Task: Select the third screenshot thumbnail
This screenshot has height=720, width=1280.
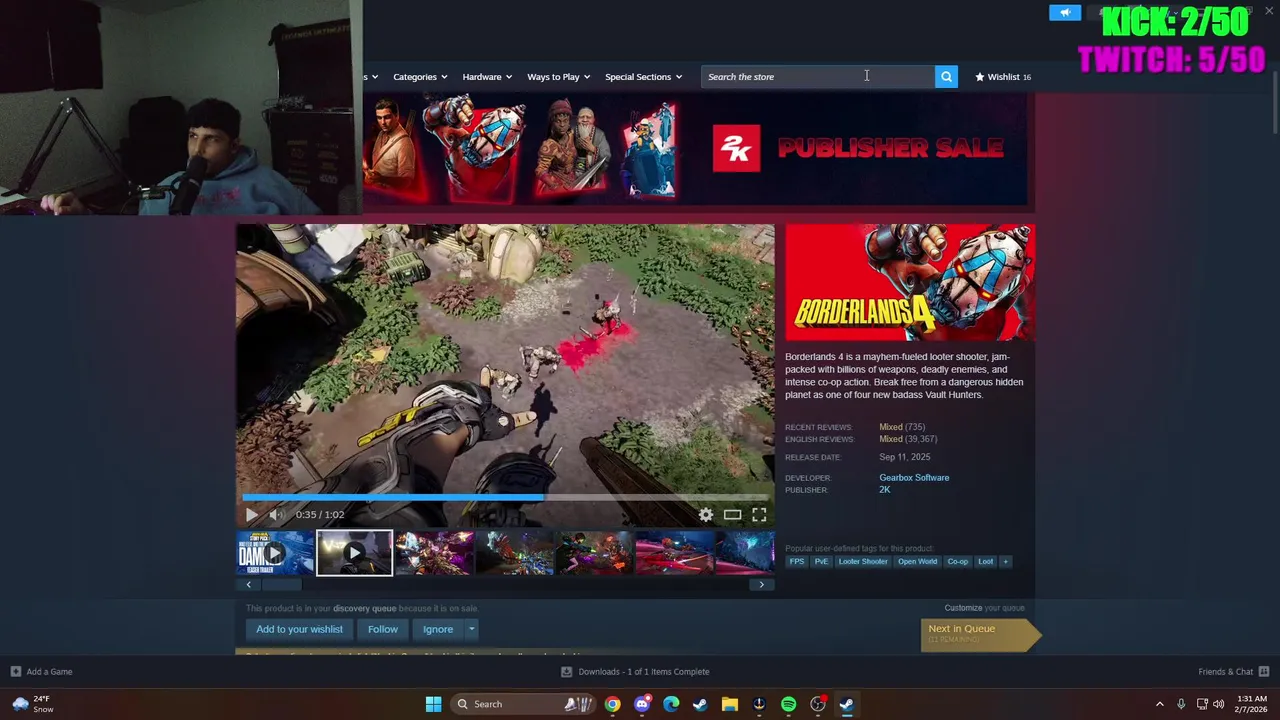Action: (x=434, y=553)
